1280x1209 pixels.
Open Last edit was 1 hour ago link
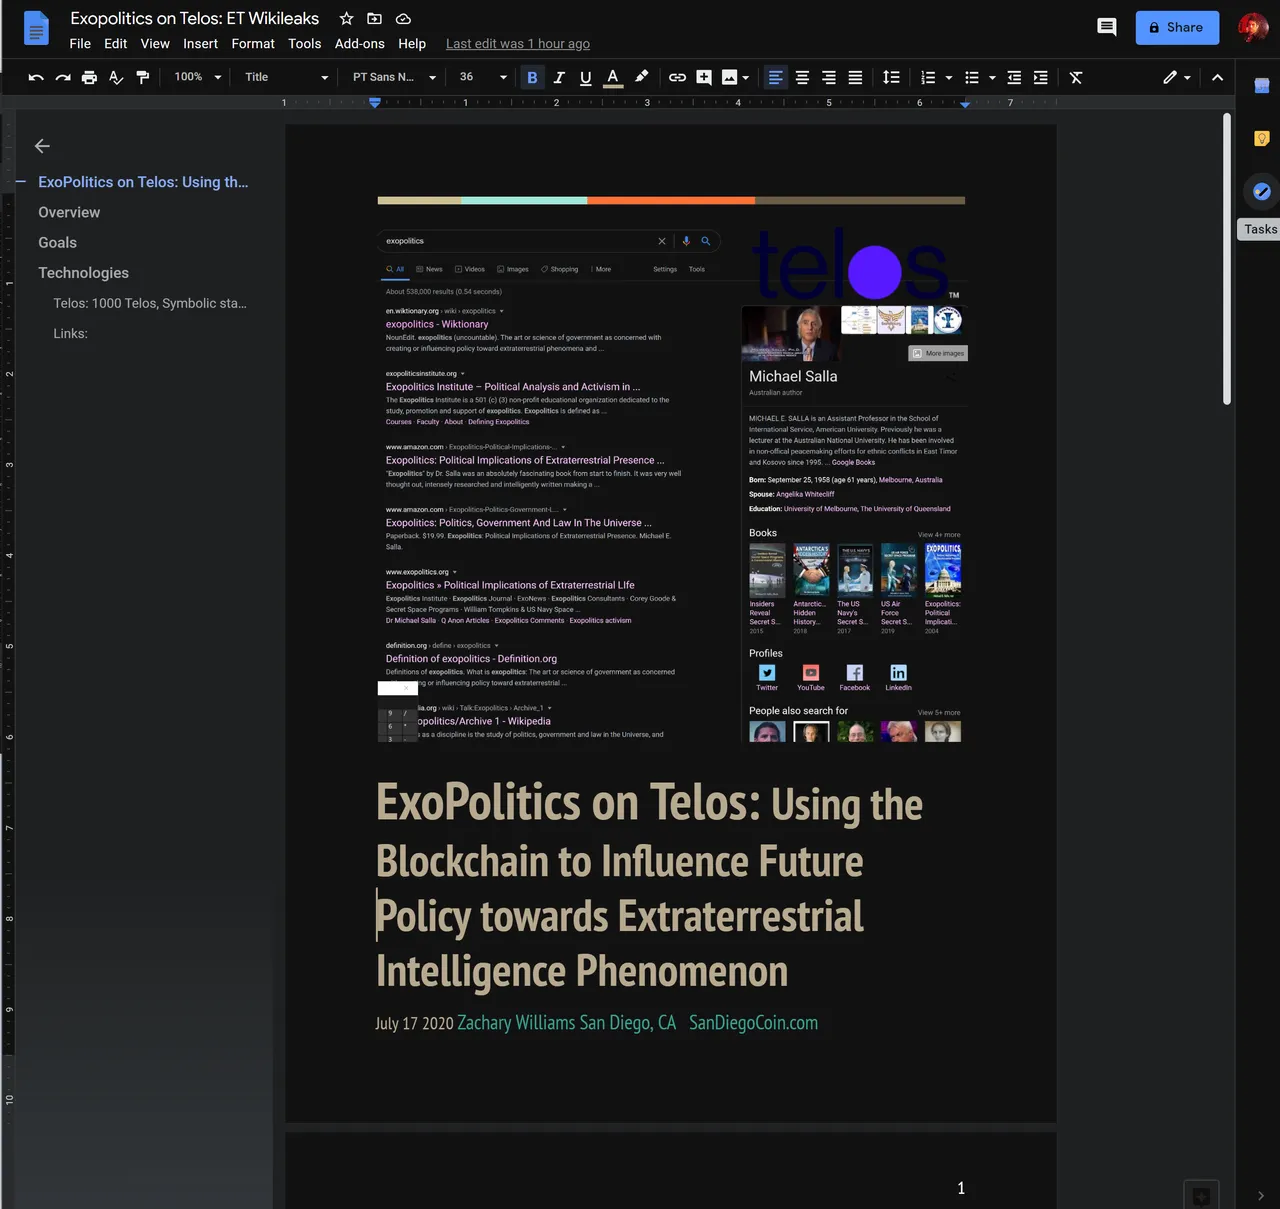tap(518, 44)
